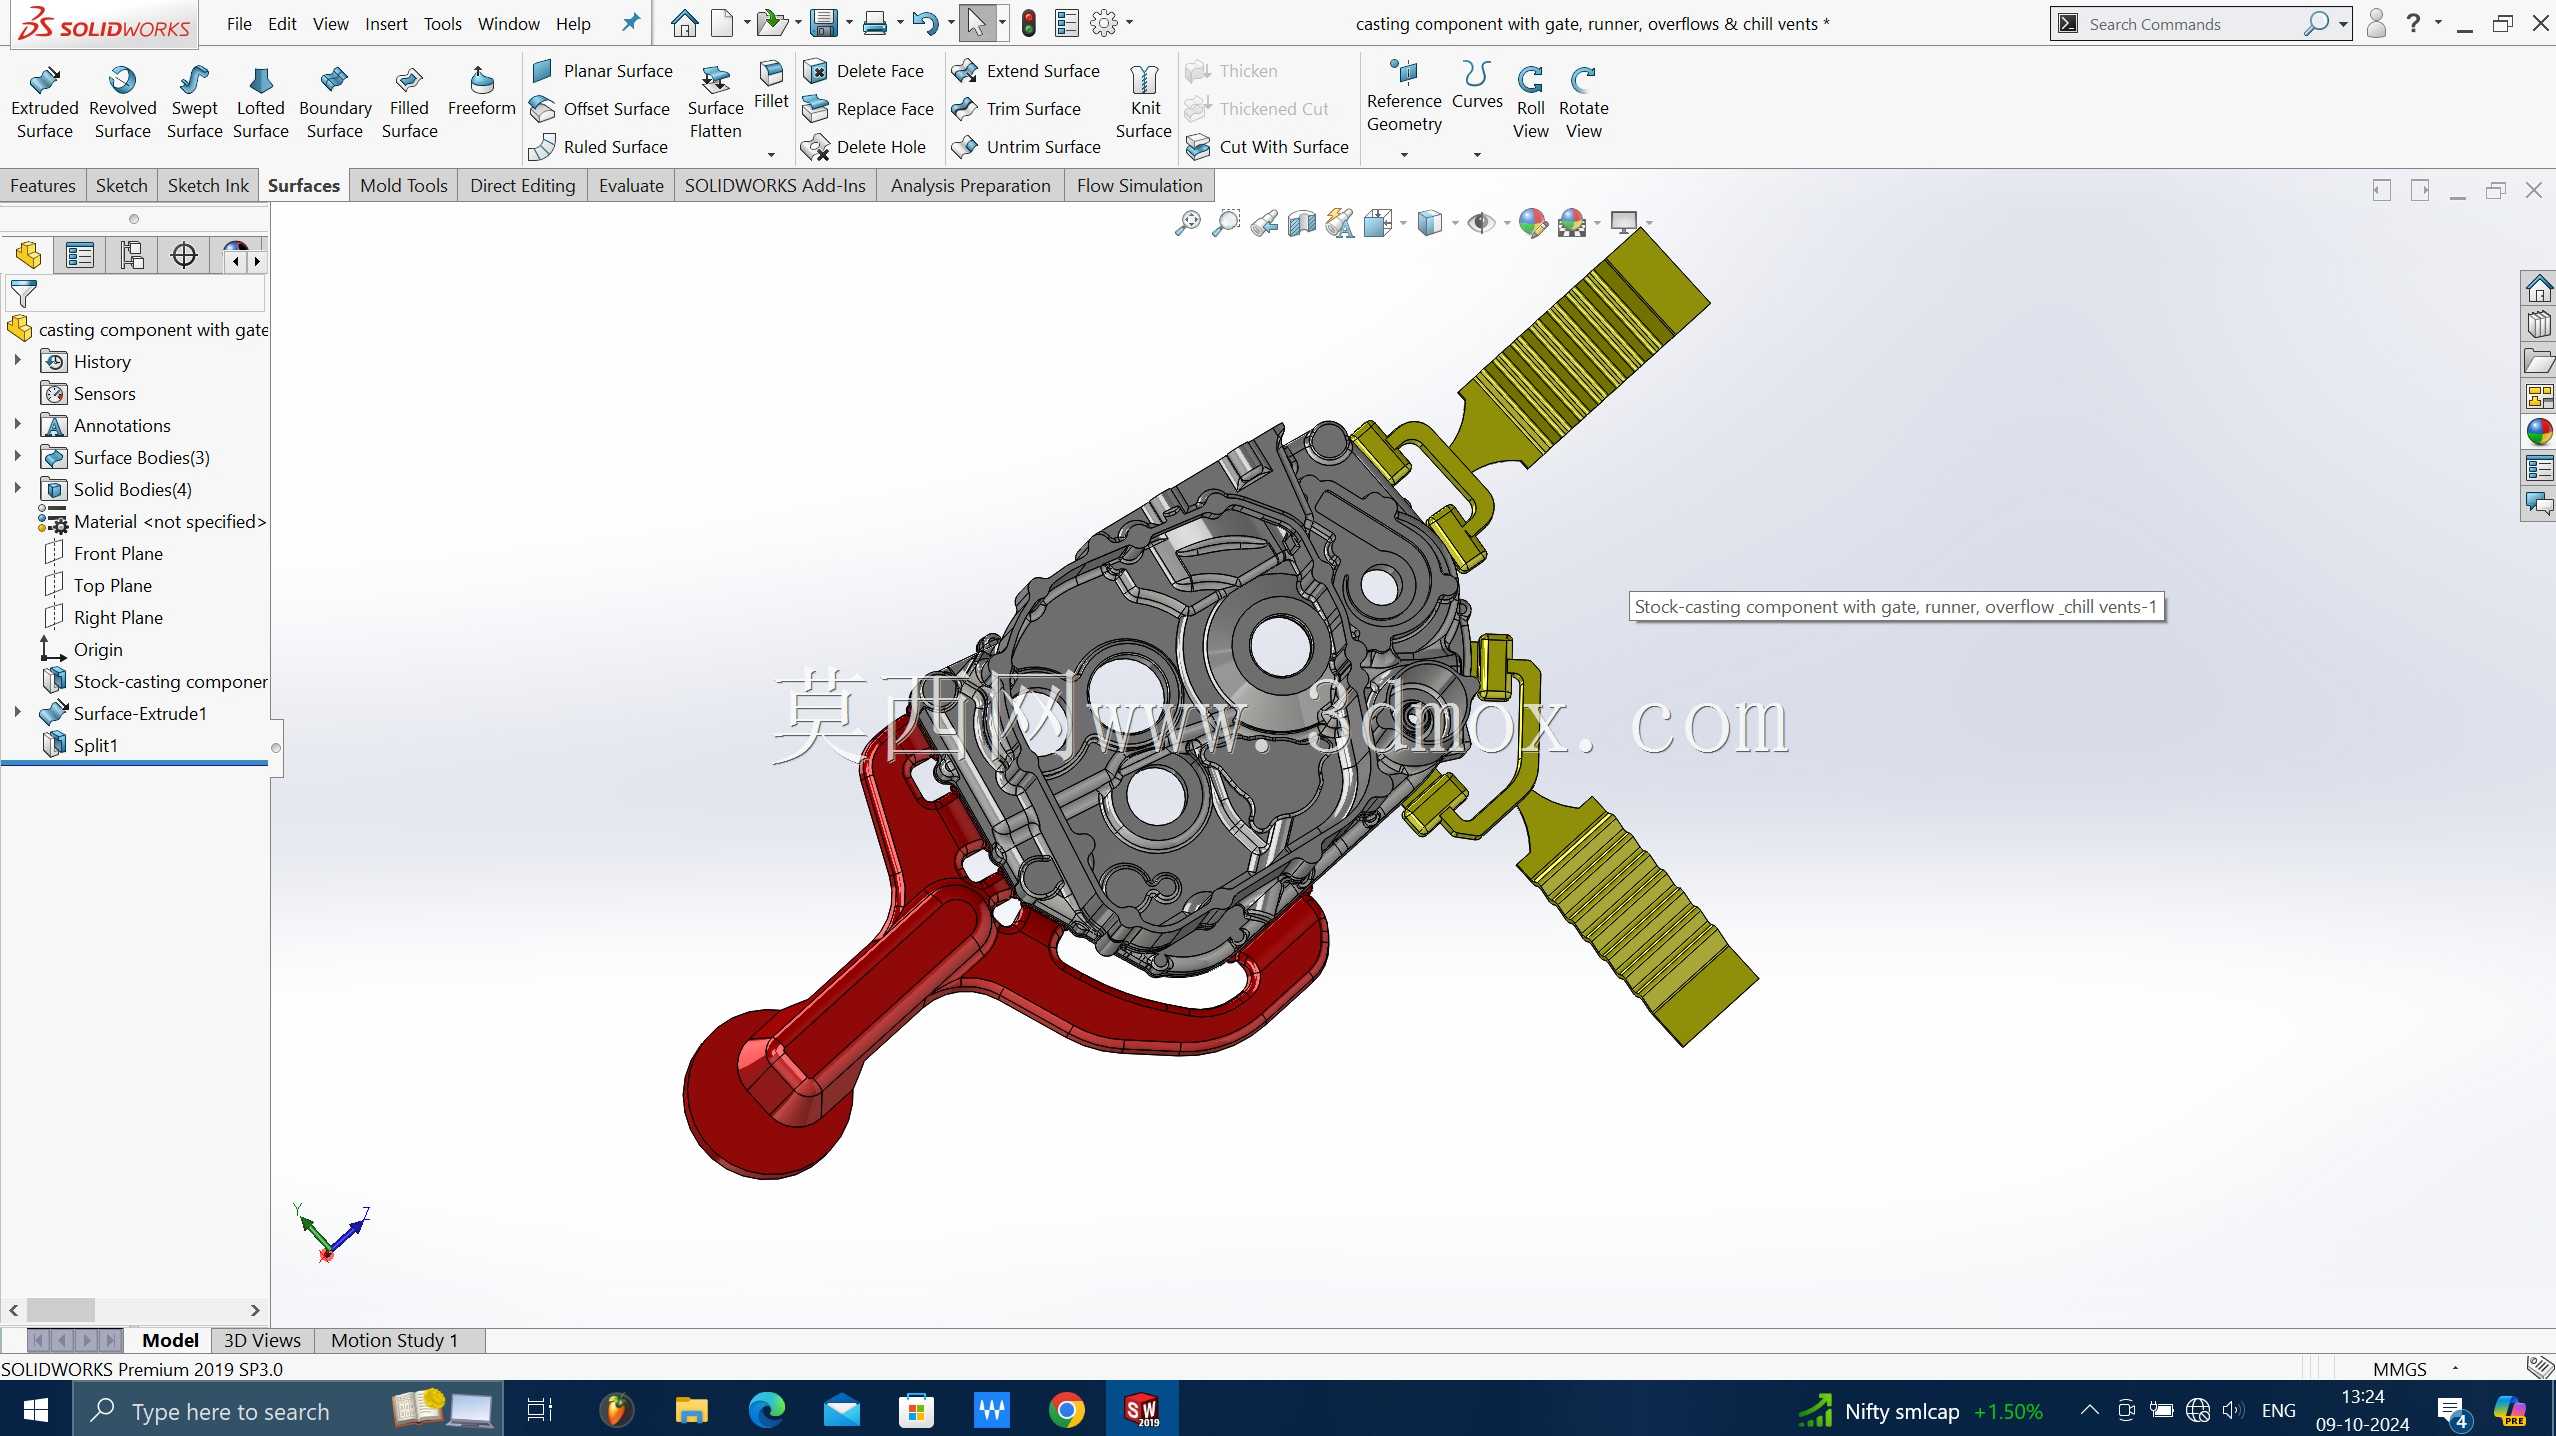The height and width of the screenshot is (1436, 2556).
Task: Click the feature tree filter icon
Action: pyautogui.click(x=23, y=294)
